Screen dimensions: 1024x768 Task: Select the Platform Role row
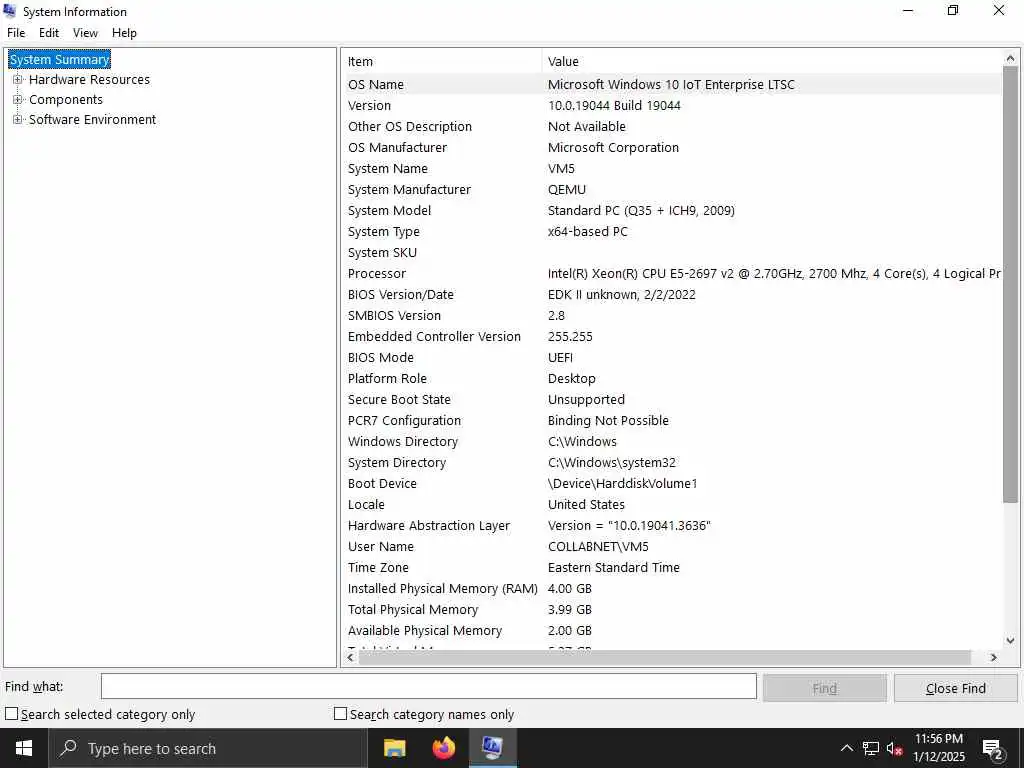click(x=672, y=378)
